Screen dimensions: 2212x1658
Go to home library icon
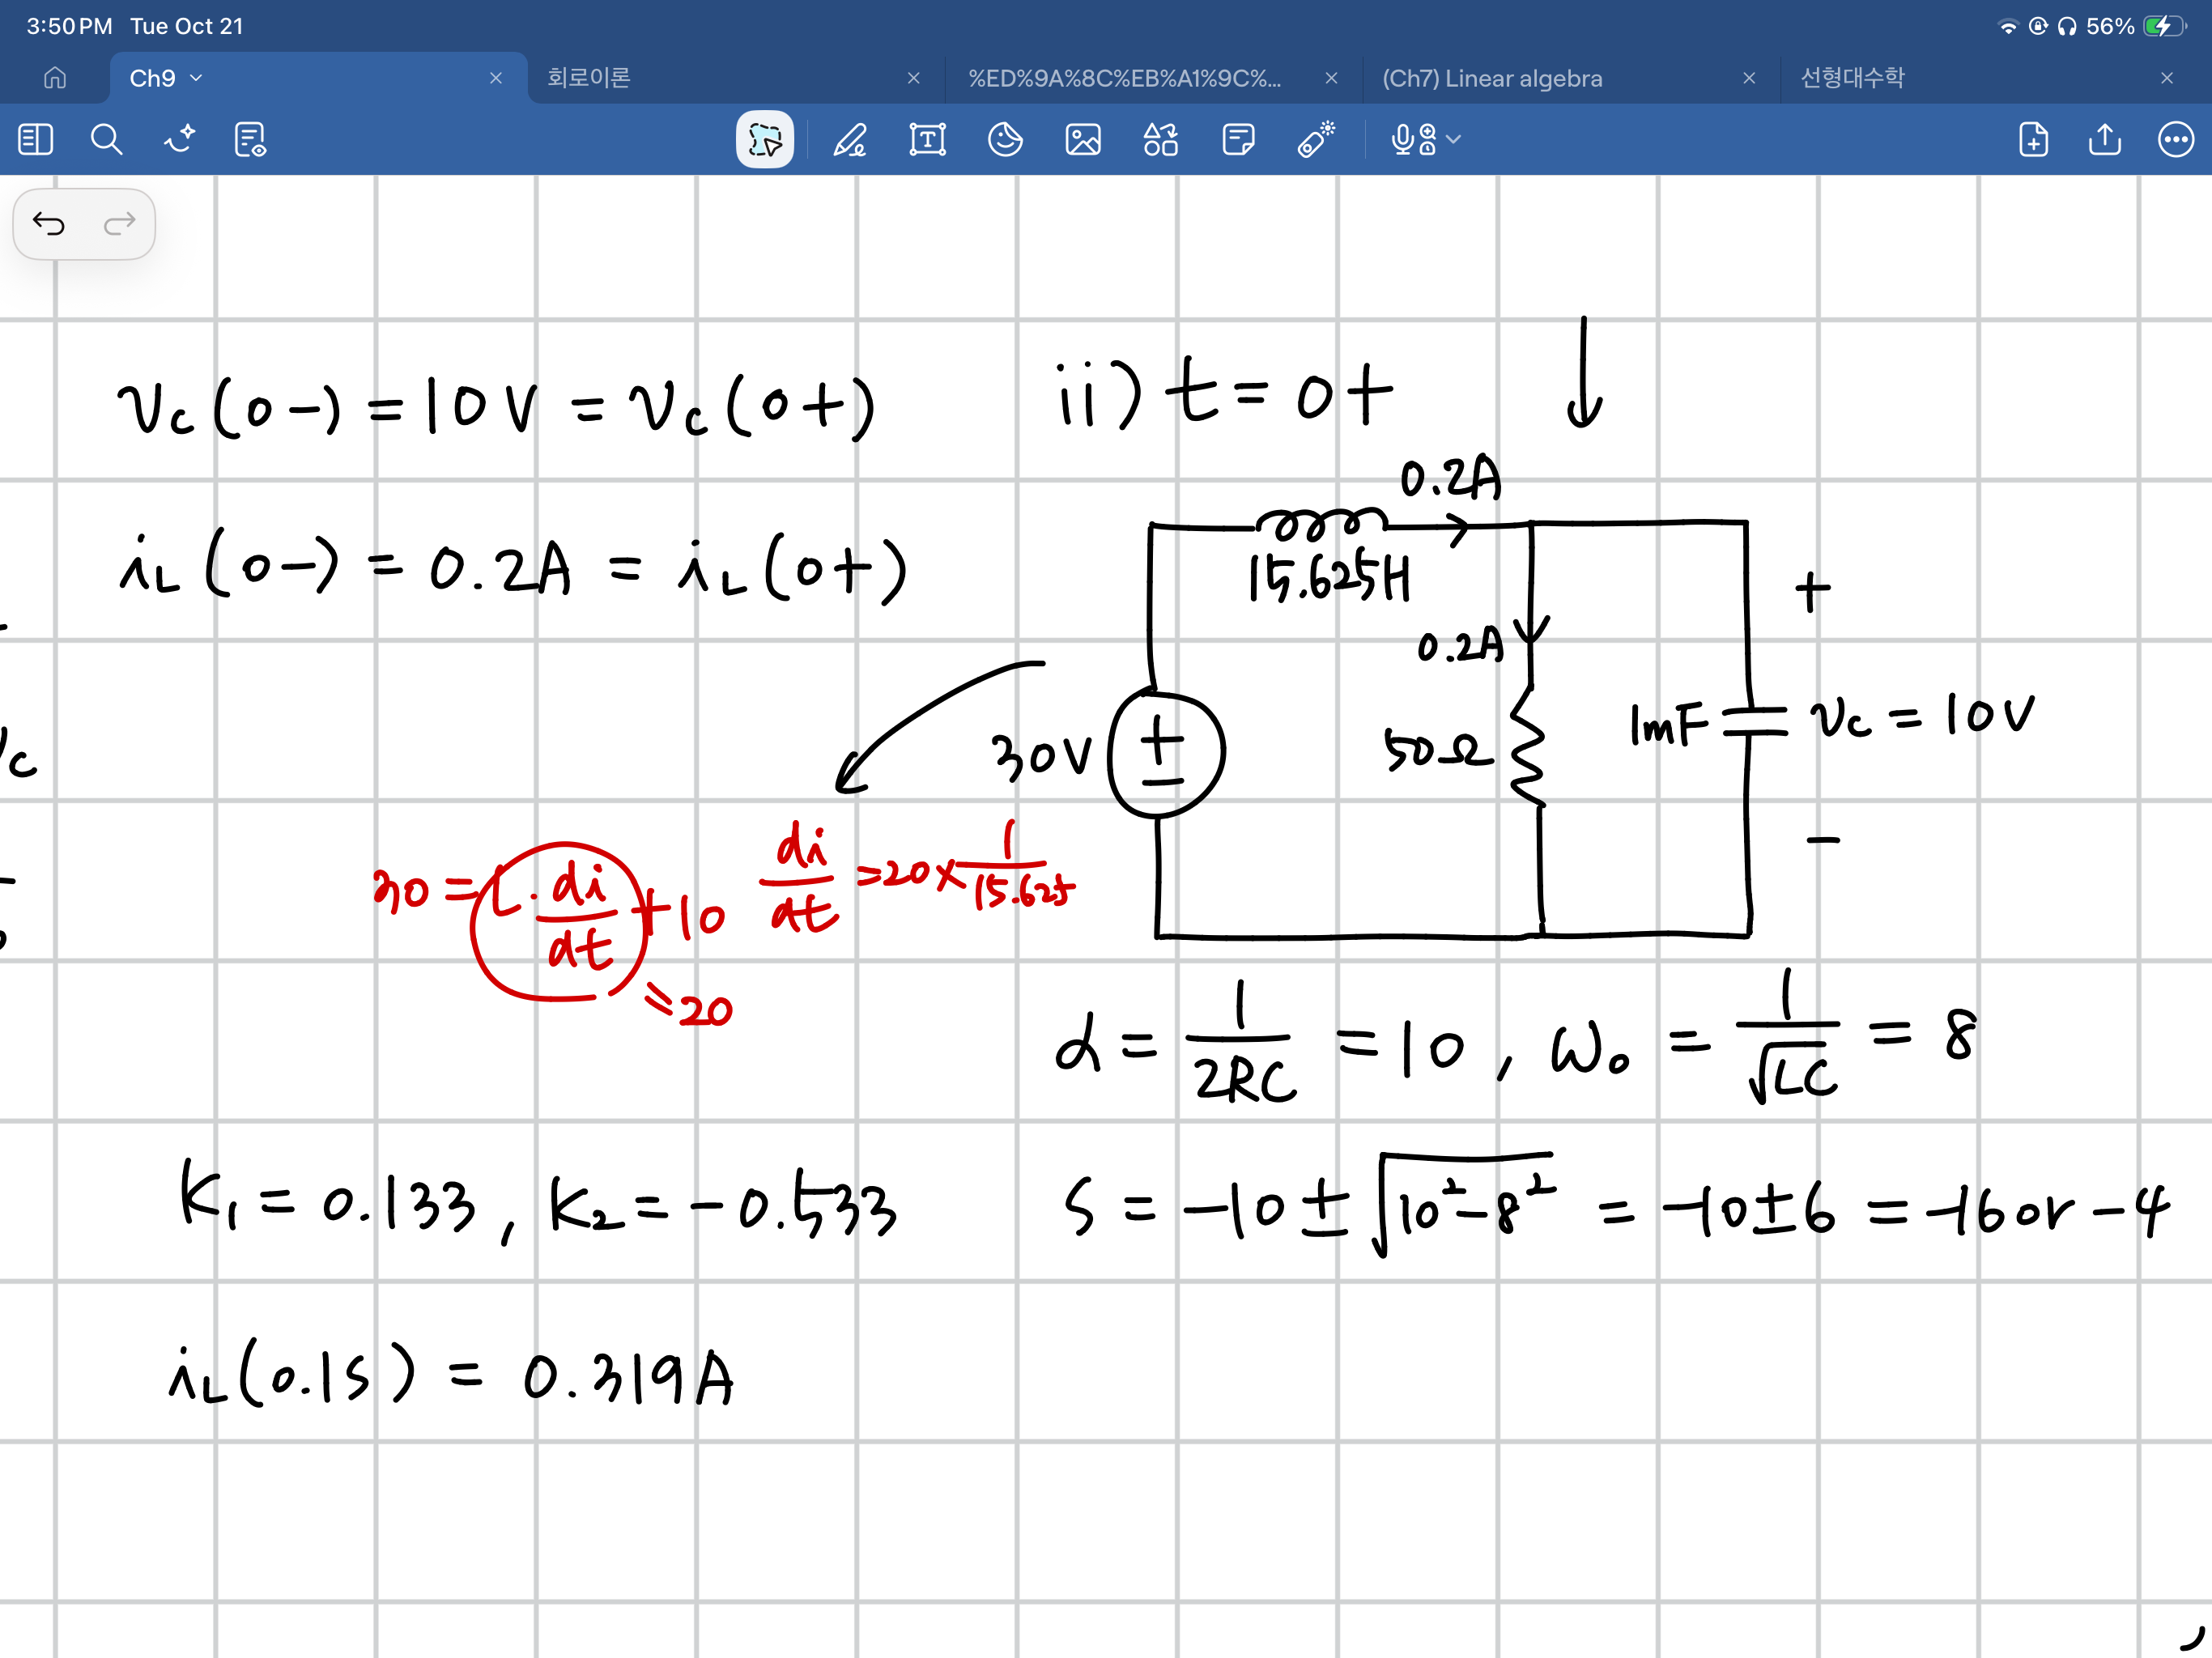pyautogui.click(x=55, y=78)
